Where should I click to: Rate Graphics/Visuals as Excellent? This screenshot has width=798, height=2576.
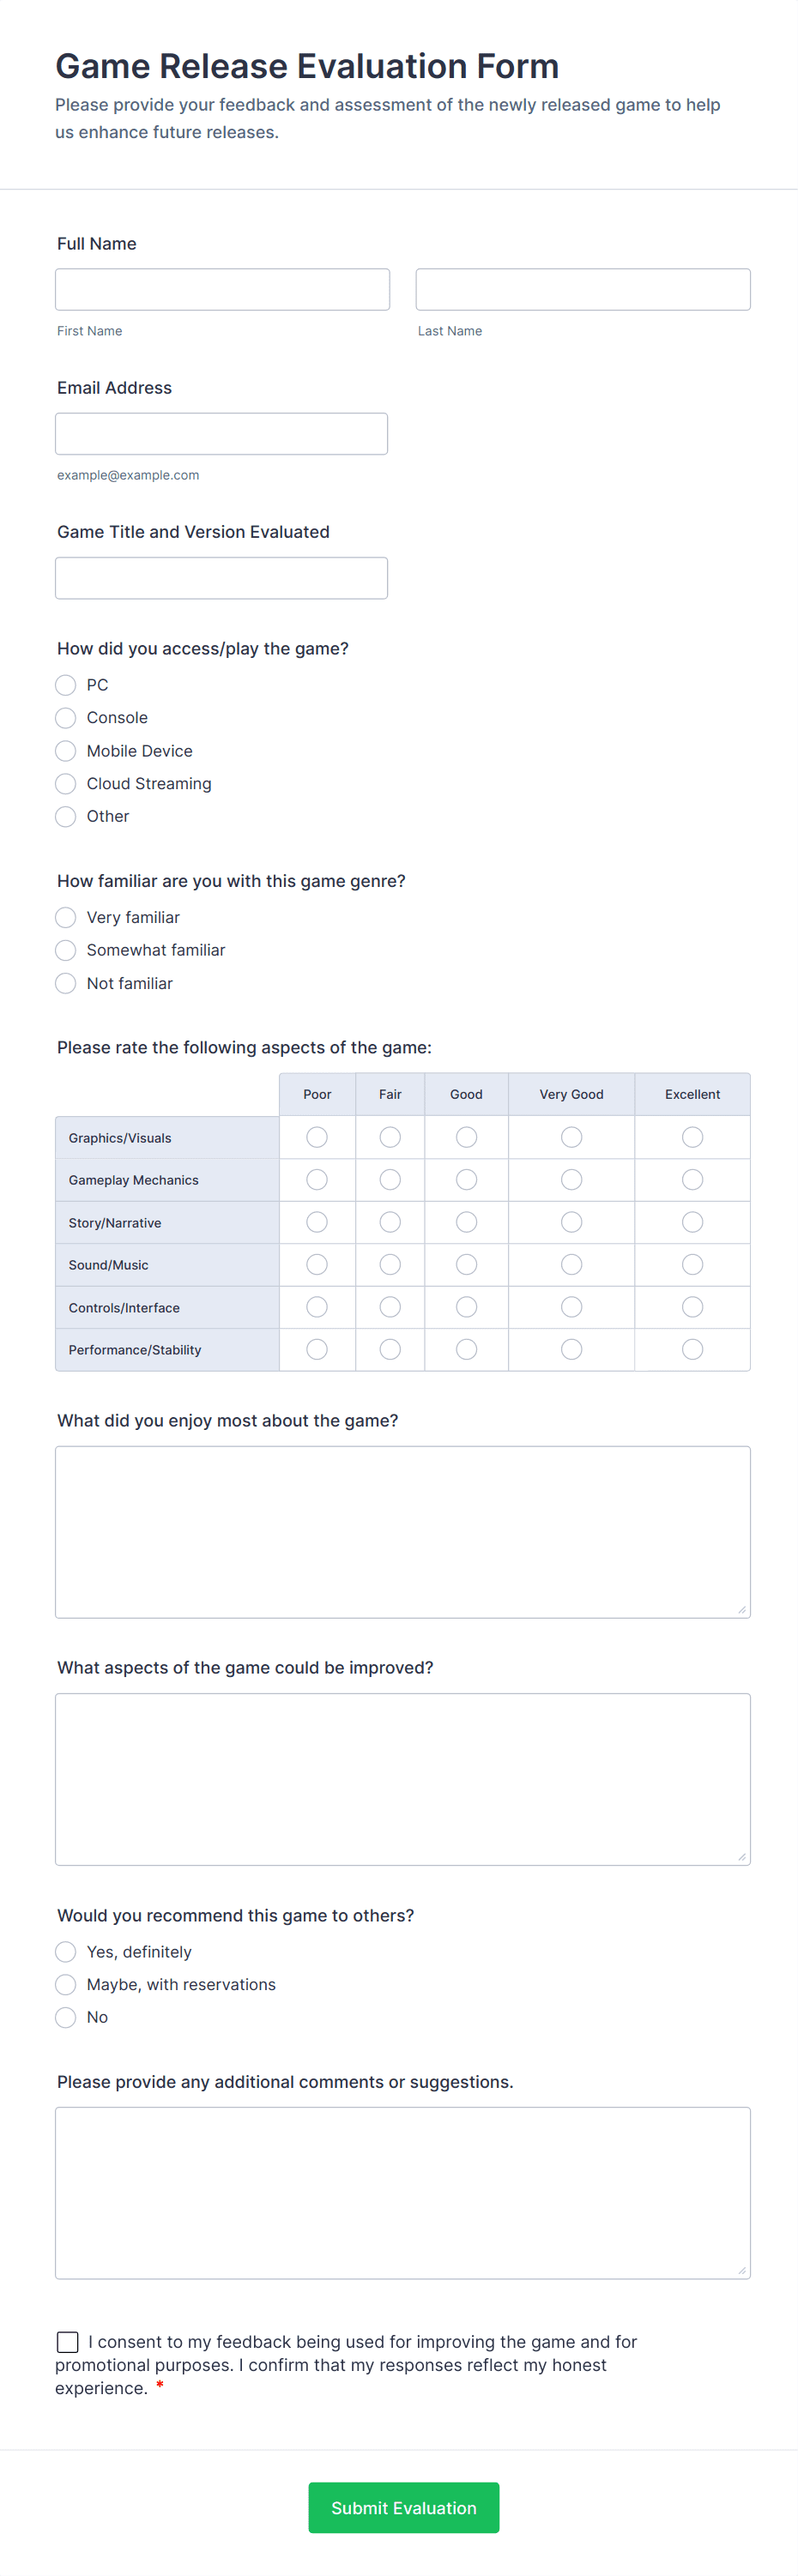click(692, 1137)
